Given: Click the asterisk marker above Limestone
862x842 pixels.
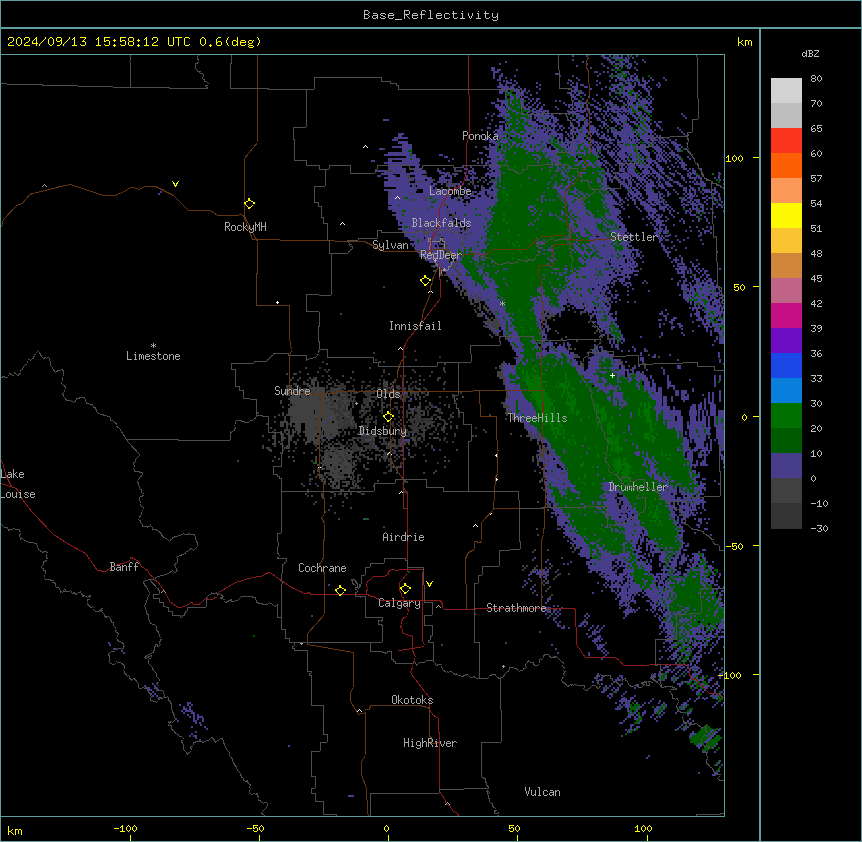Looking at the screenshot, I should [x=153, y=346].
